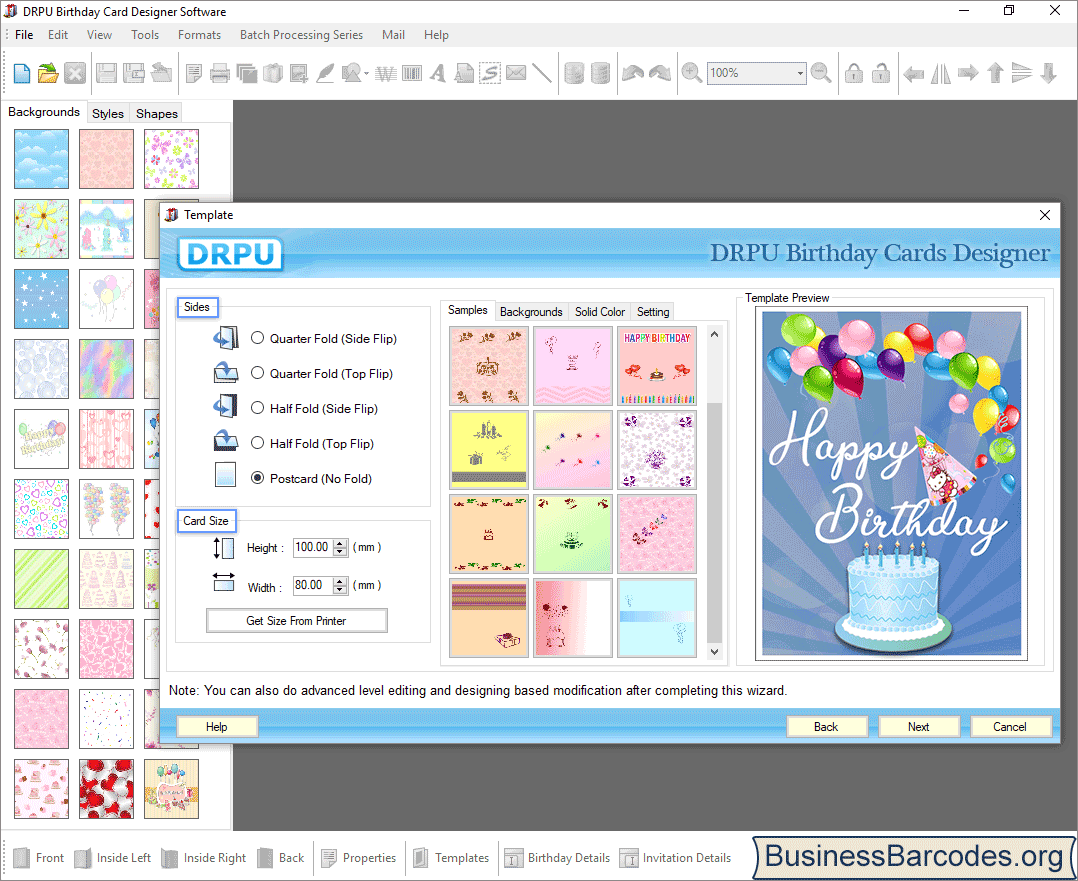Click the Width value field showing 80.00
The height and width of the screenshot is (881, 1078).
click(x=313, y=585)
